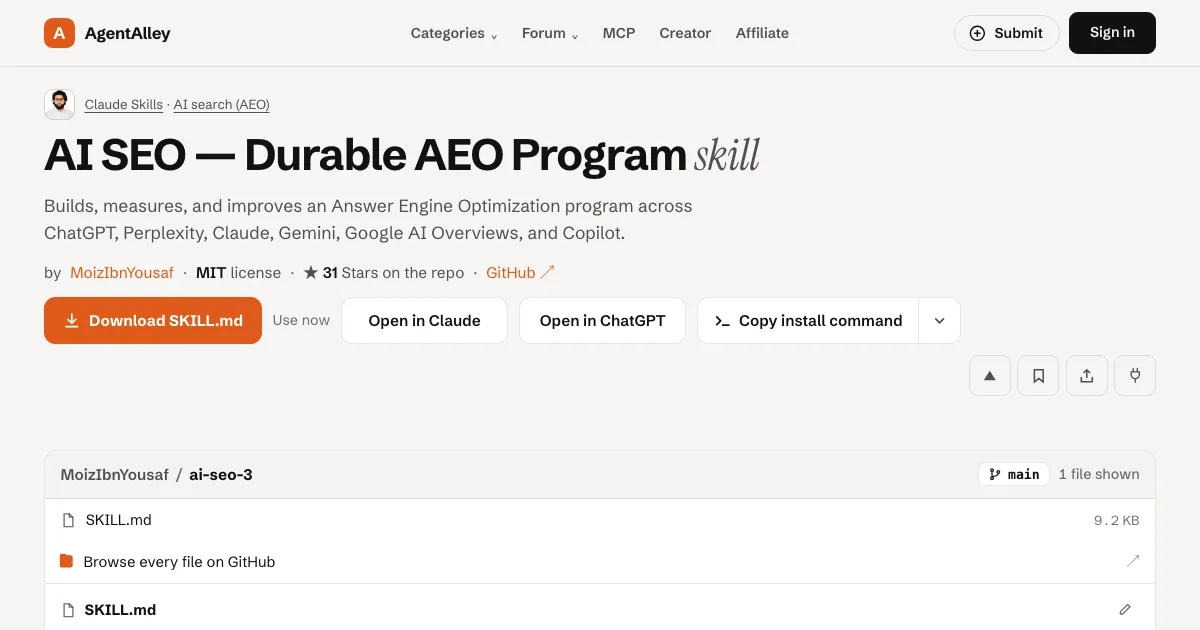
Task: Follow the Claude Skills breadcrumb link
Action: click(124, 105)
